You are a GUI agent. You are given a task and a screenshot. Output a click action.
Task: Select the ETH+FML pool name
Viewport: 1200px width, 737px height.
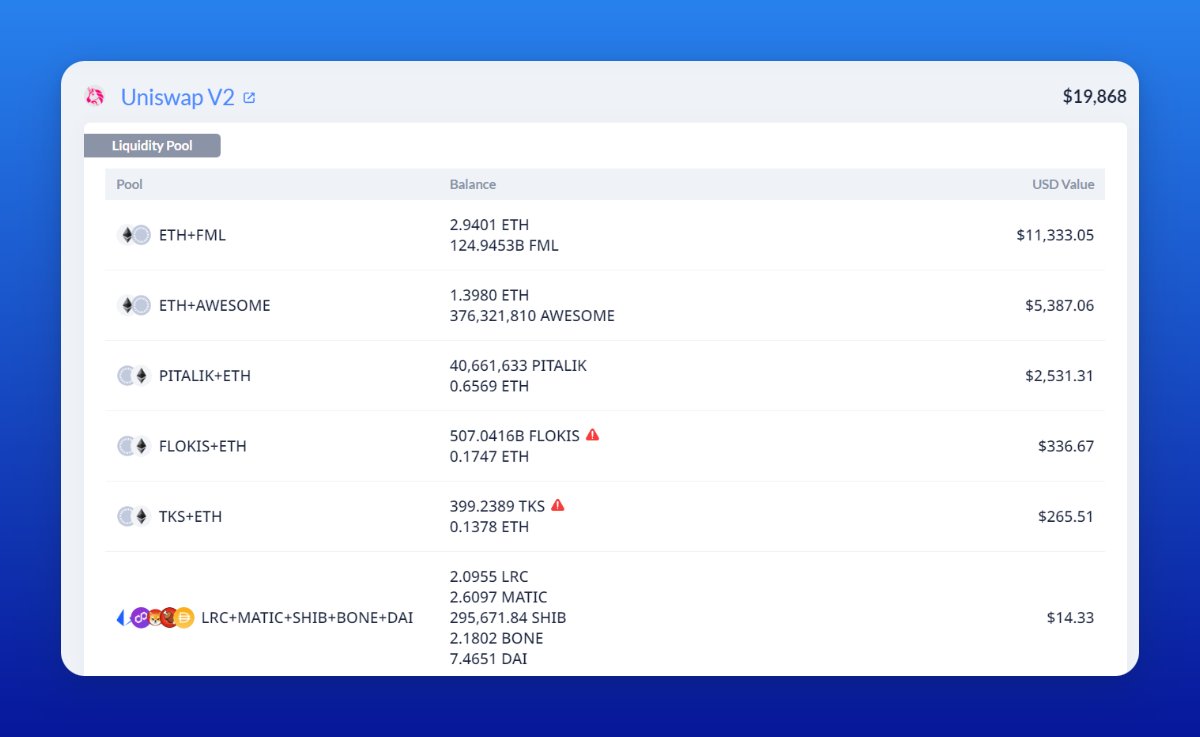point(192,235)
